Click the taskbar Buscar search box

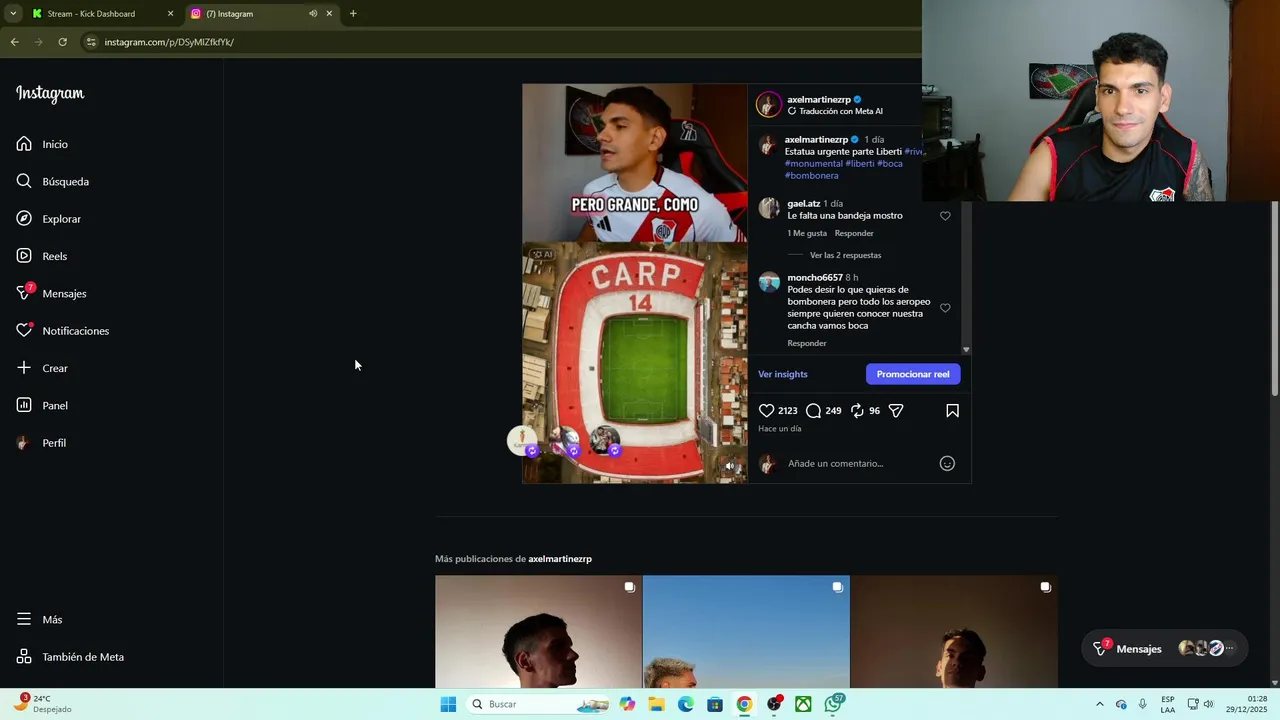coord(538,704)
